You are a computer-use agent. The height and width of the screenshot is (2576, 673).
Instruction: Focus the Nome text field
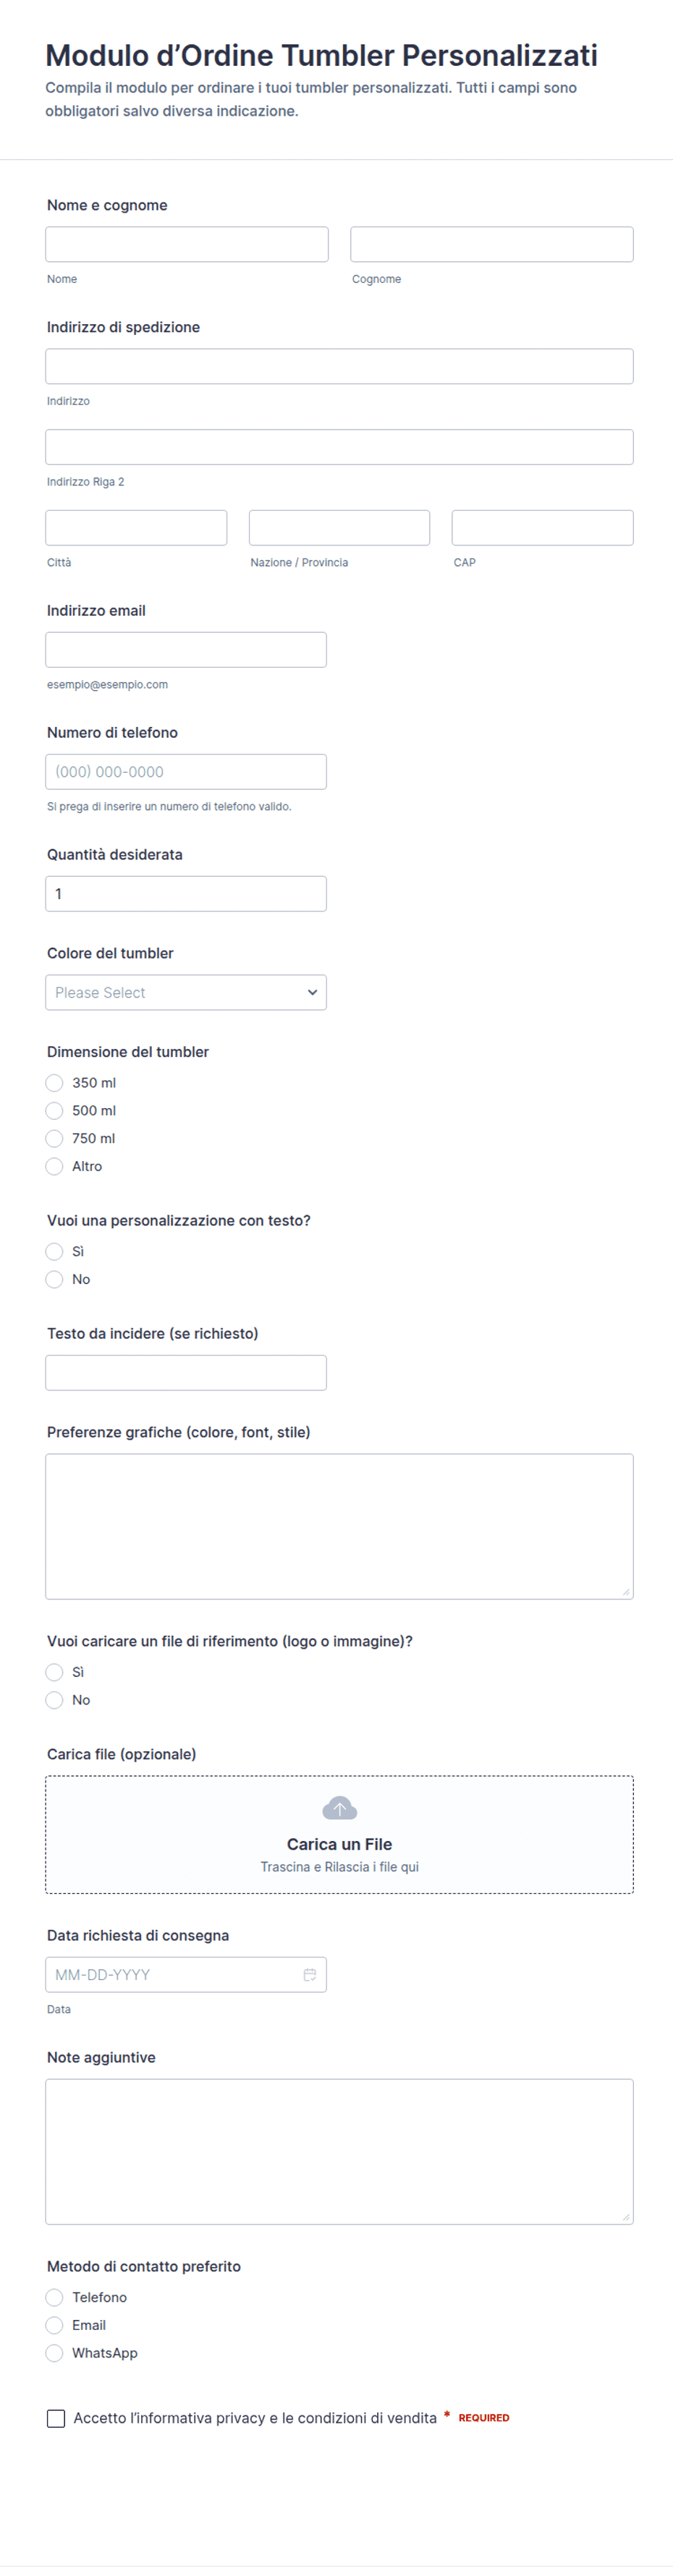pos(187,245)
